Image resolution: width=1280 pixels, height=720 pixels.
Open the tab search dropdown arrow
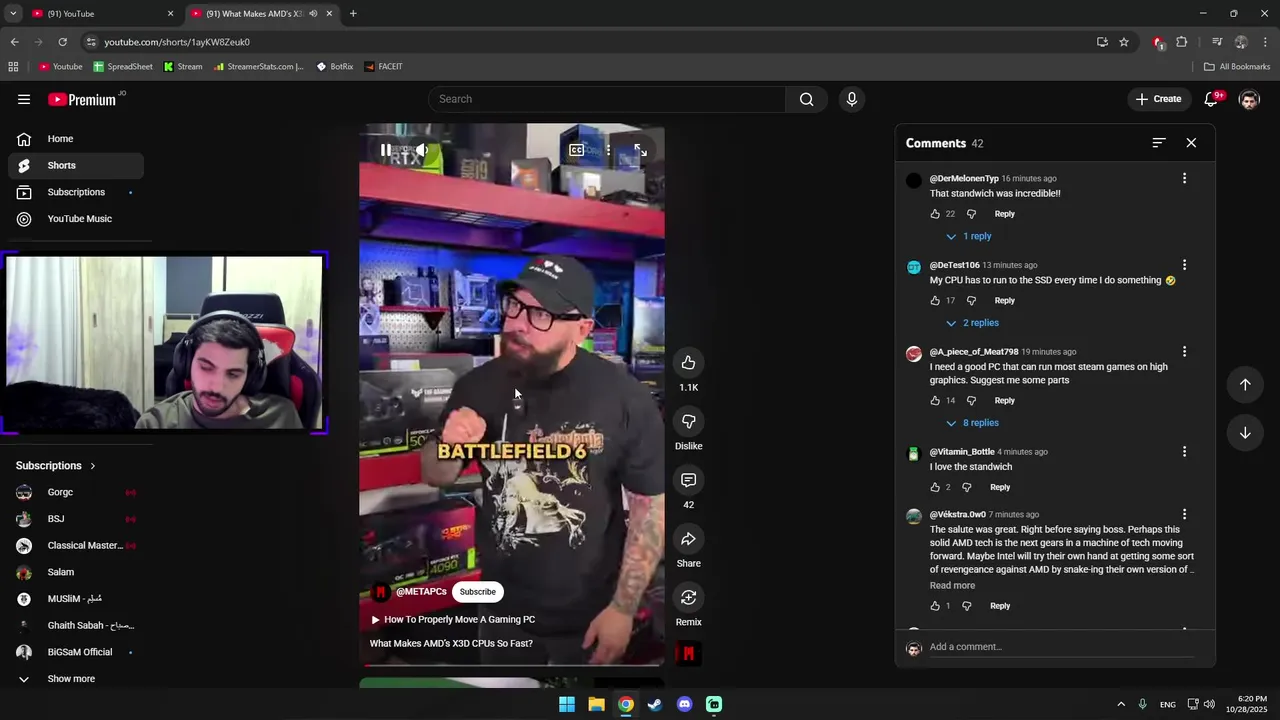[13, 14]
